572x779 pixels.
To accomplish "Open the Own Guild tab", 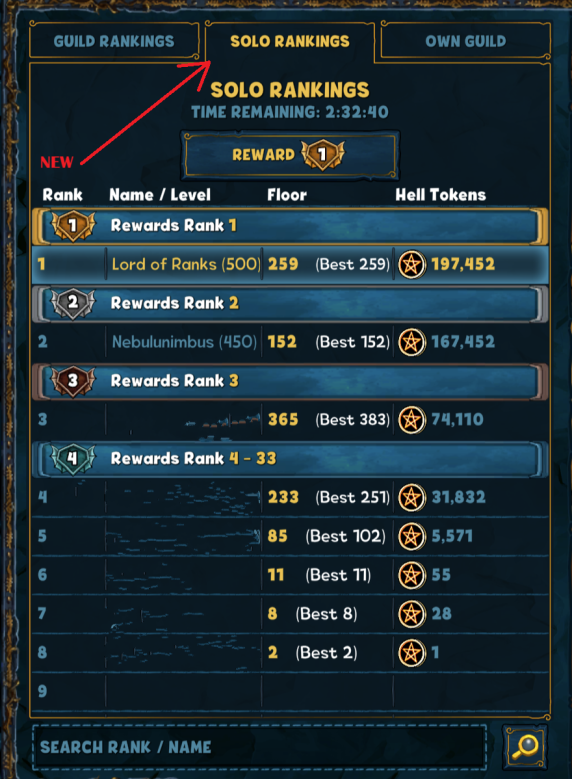I will point(466,41).
